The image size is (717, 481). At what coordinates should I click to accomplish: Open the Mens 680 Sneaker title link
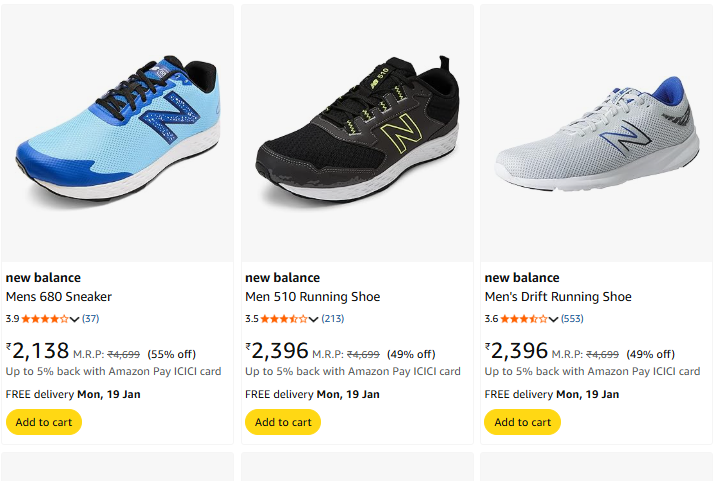(x=59, y=297)
